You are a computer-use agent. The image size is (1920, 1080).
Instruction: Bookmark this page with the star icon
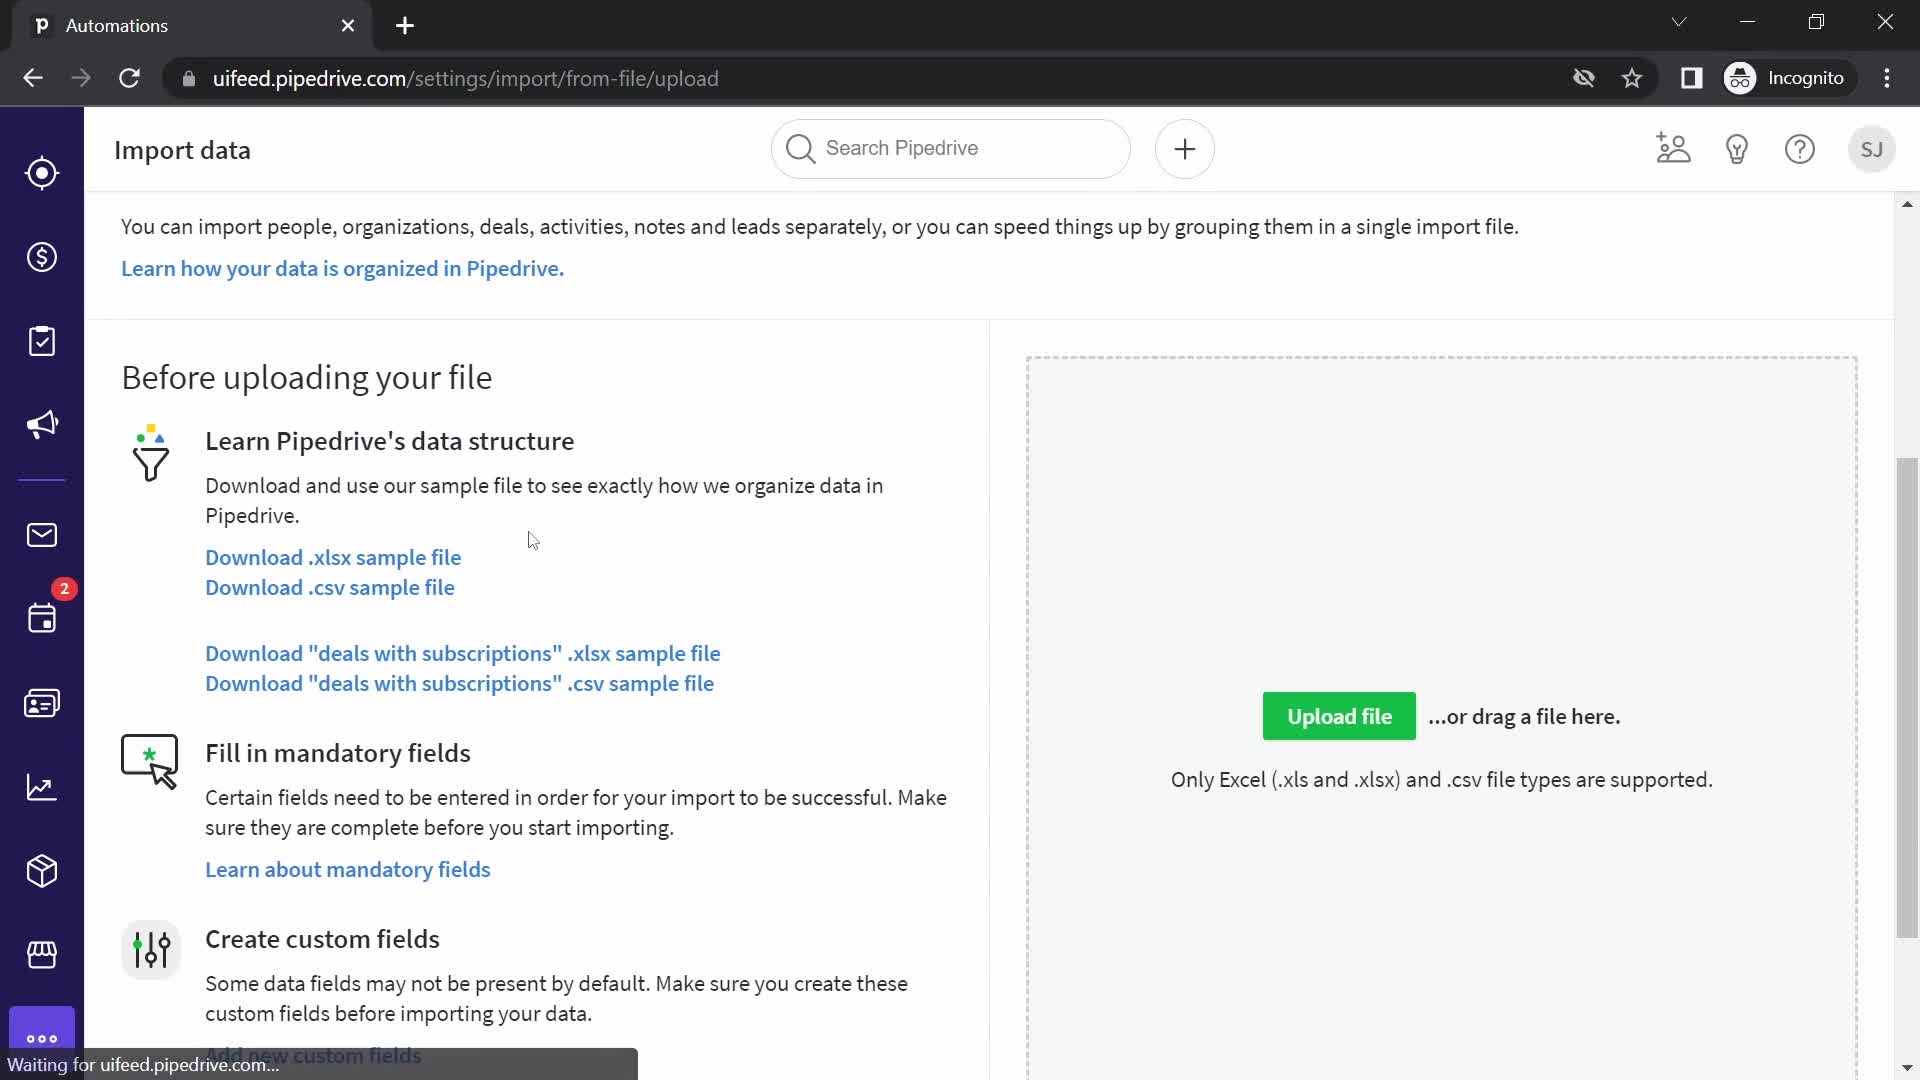coord(1632,78)
